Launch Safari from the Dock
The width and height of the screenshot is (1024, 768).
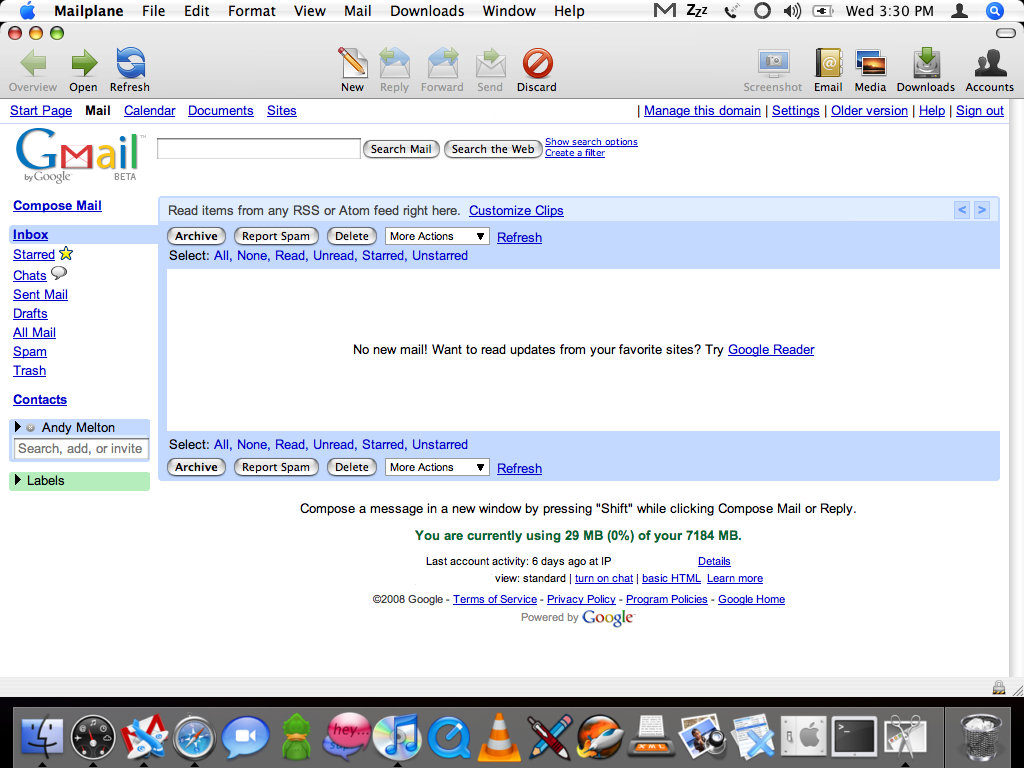coord(194,738)
